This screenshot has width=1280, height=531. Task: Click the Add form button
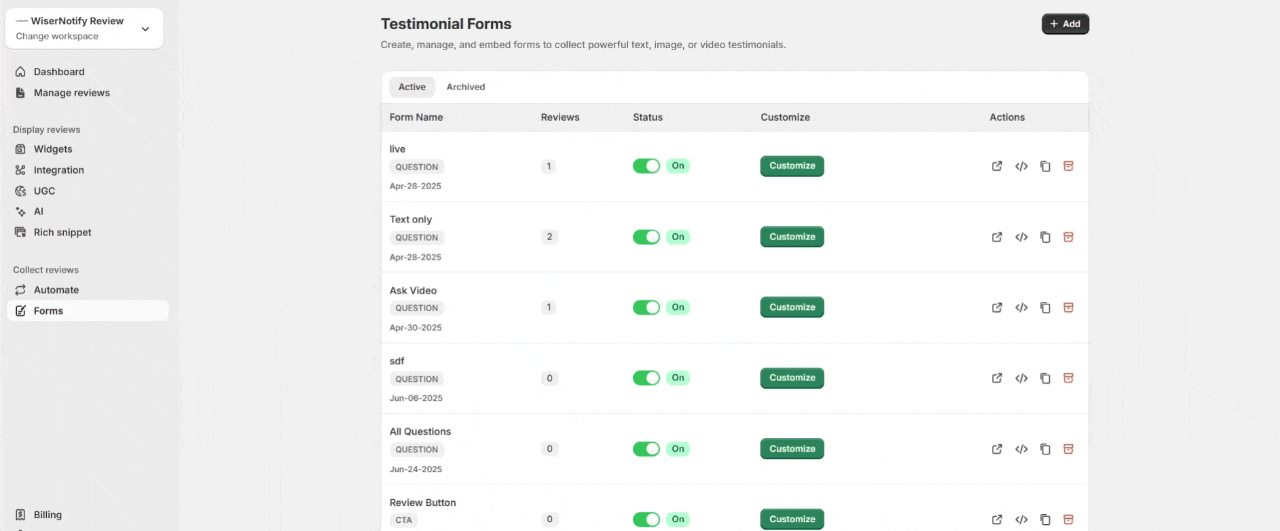[1065, 24]
